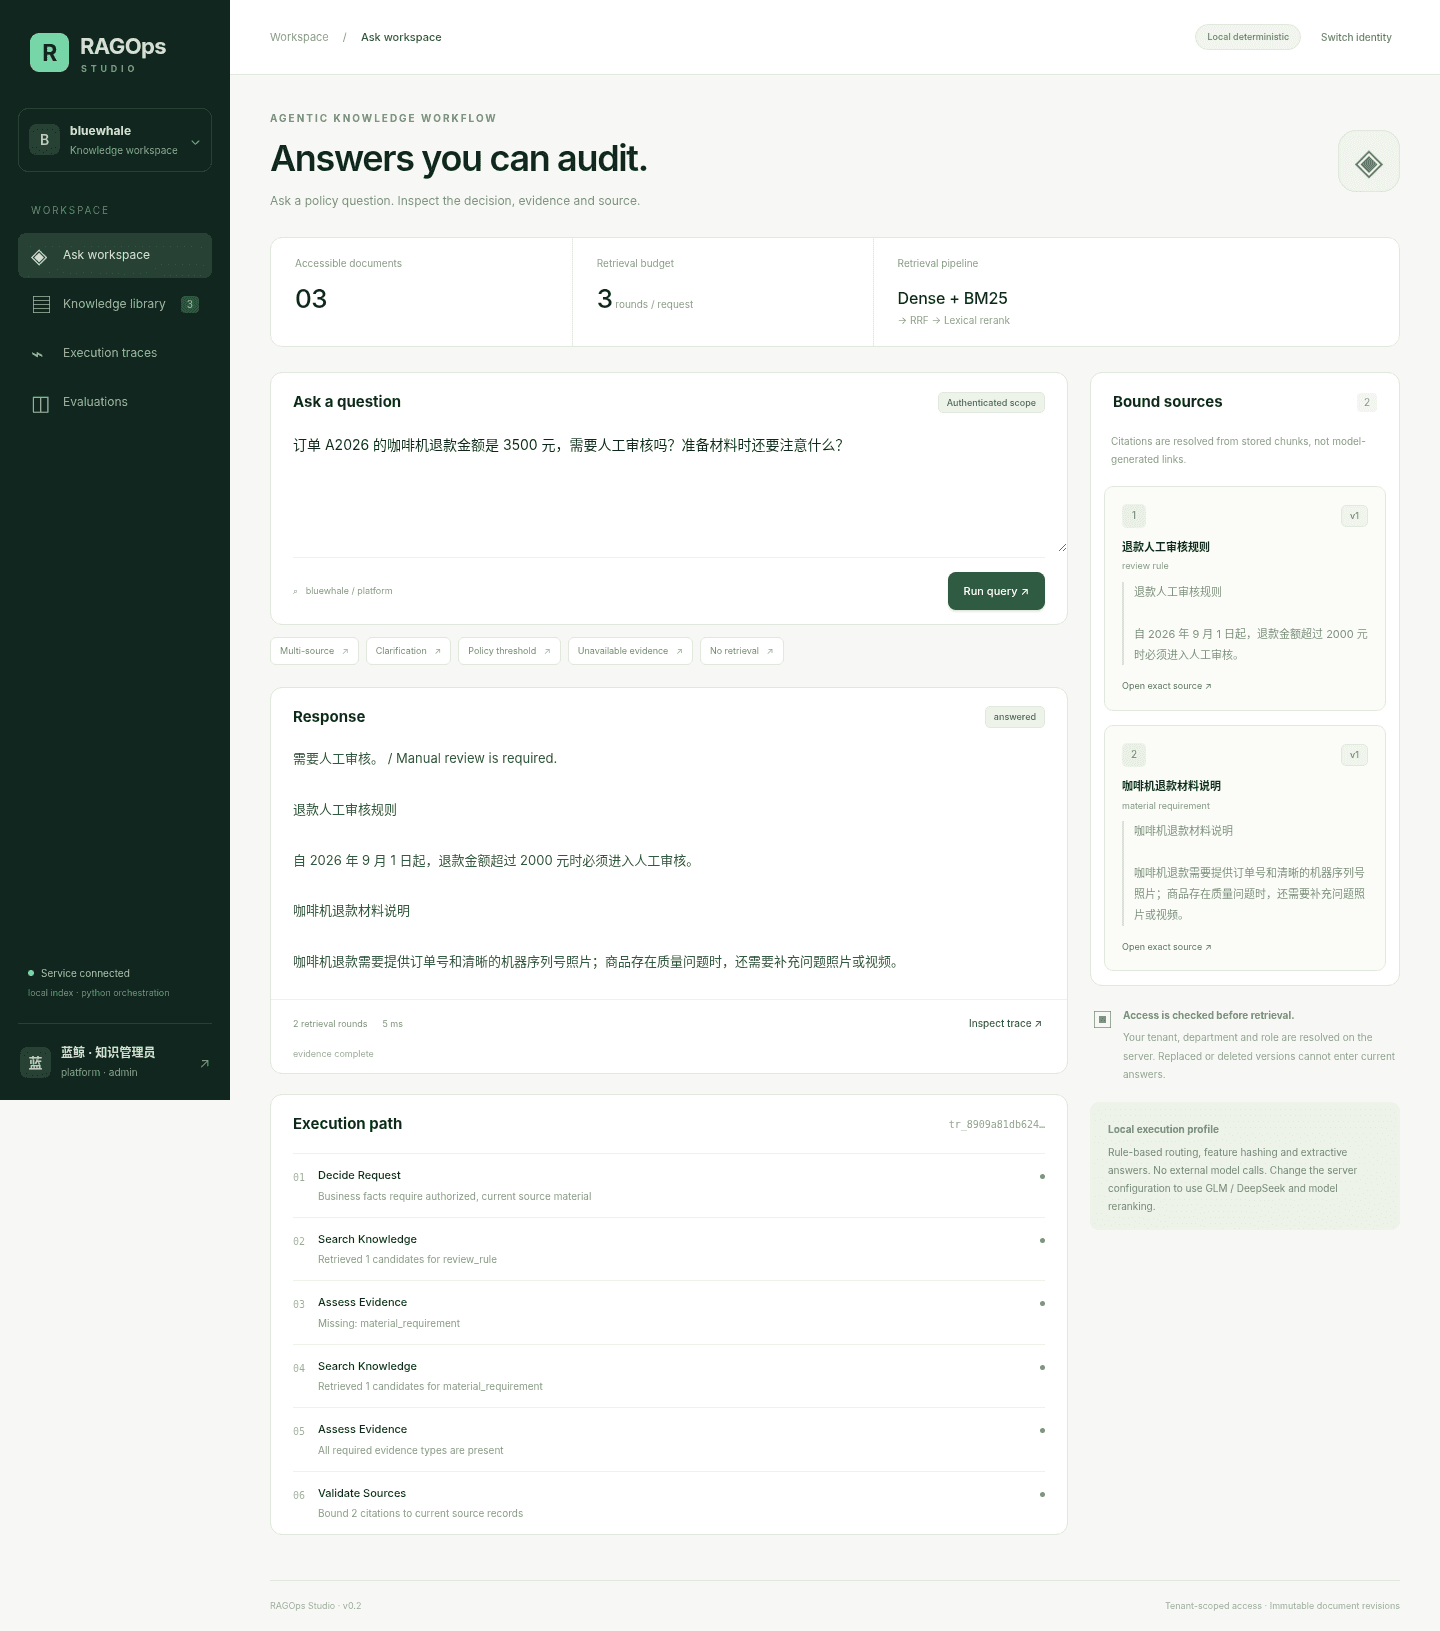Click the 'Missing: material_requirement' step text

point(389,1323)
